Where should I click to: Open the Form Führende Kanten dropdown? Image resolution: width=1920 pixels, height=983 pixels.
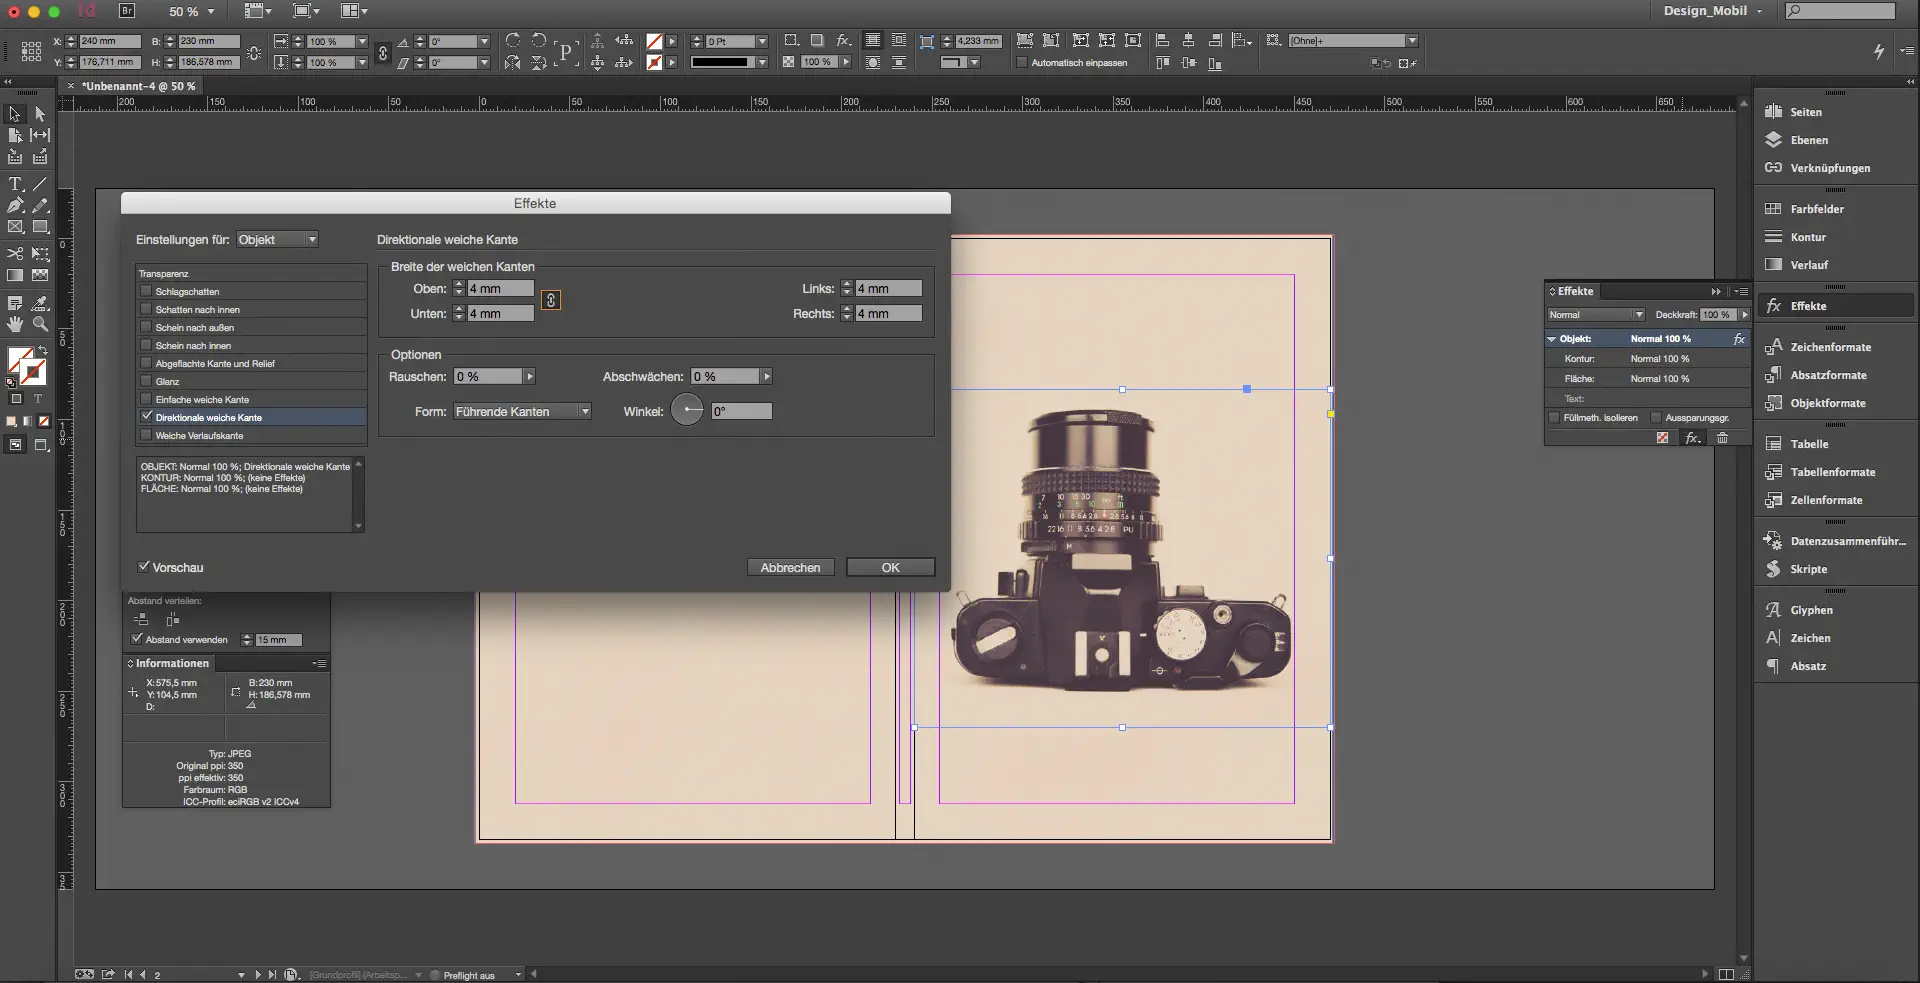[x=522, y=411]
